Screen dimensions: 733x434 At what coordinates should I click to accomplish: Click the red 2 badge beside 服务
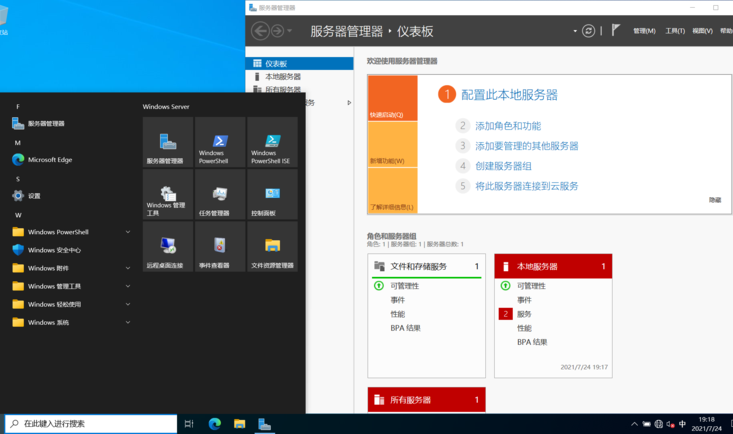click(505, 314)
